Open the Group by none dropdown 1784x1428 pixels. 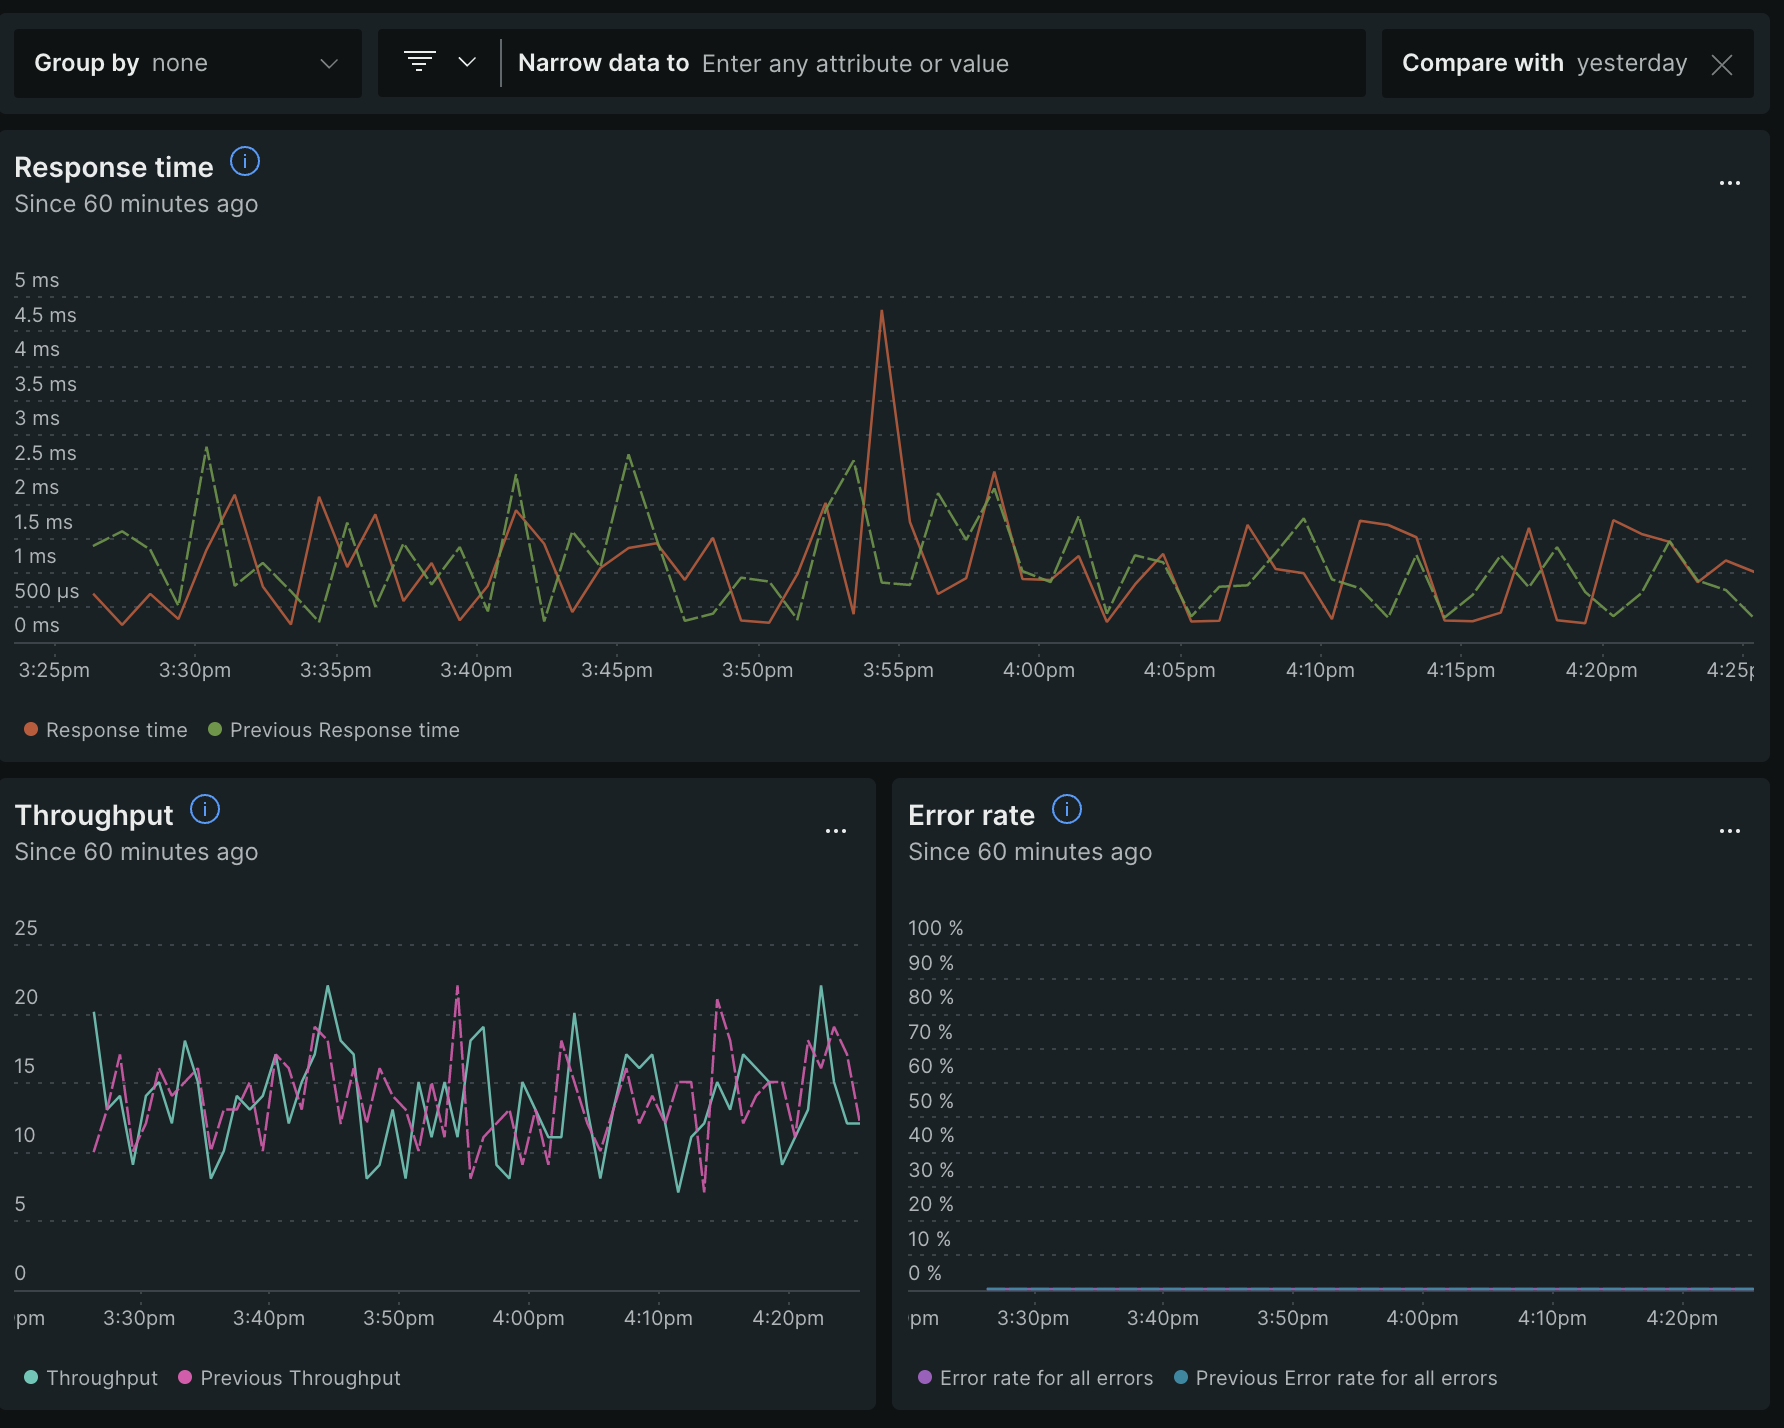click(187, 63)
